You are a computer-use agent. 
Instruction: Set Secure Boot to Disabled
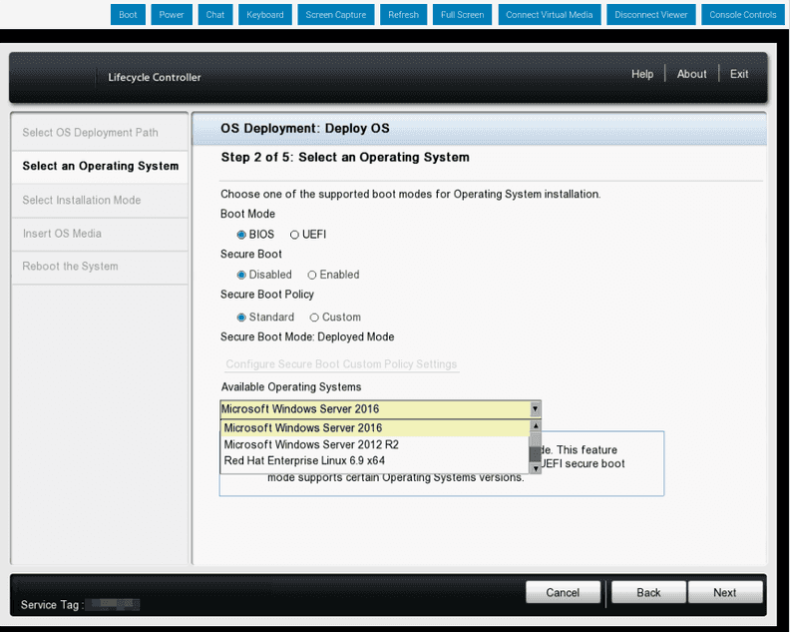click(x=241, y=275)
